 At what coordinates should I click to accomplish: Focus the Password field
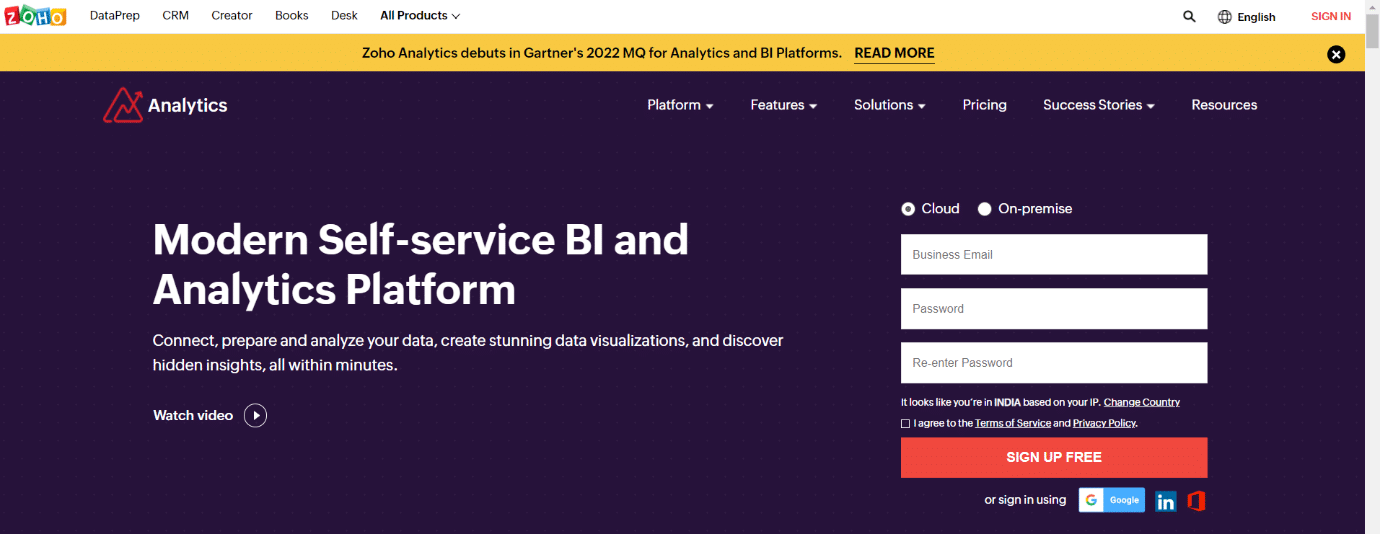point(1054,309)
